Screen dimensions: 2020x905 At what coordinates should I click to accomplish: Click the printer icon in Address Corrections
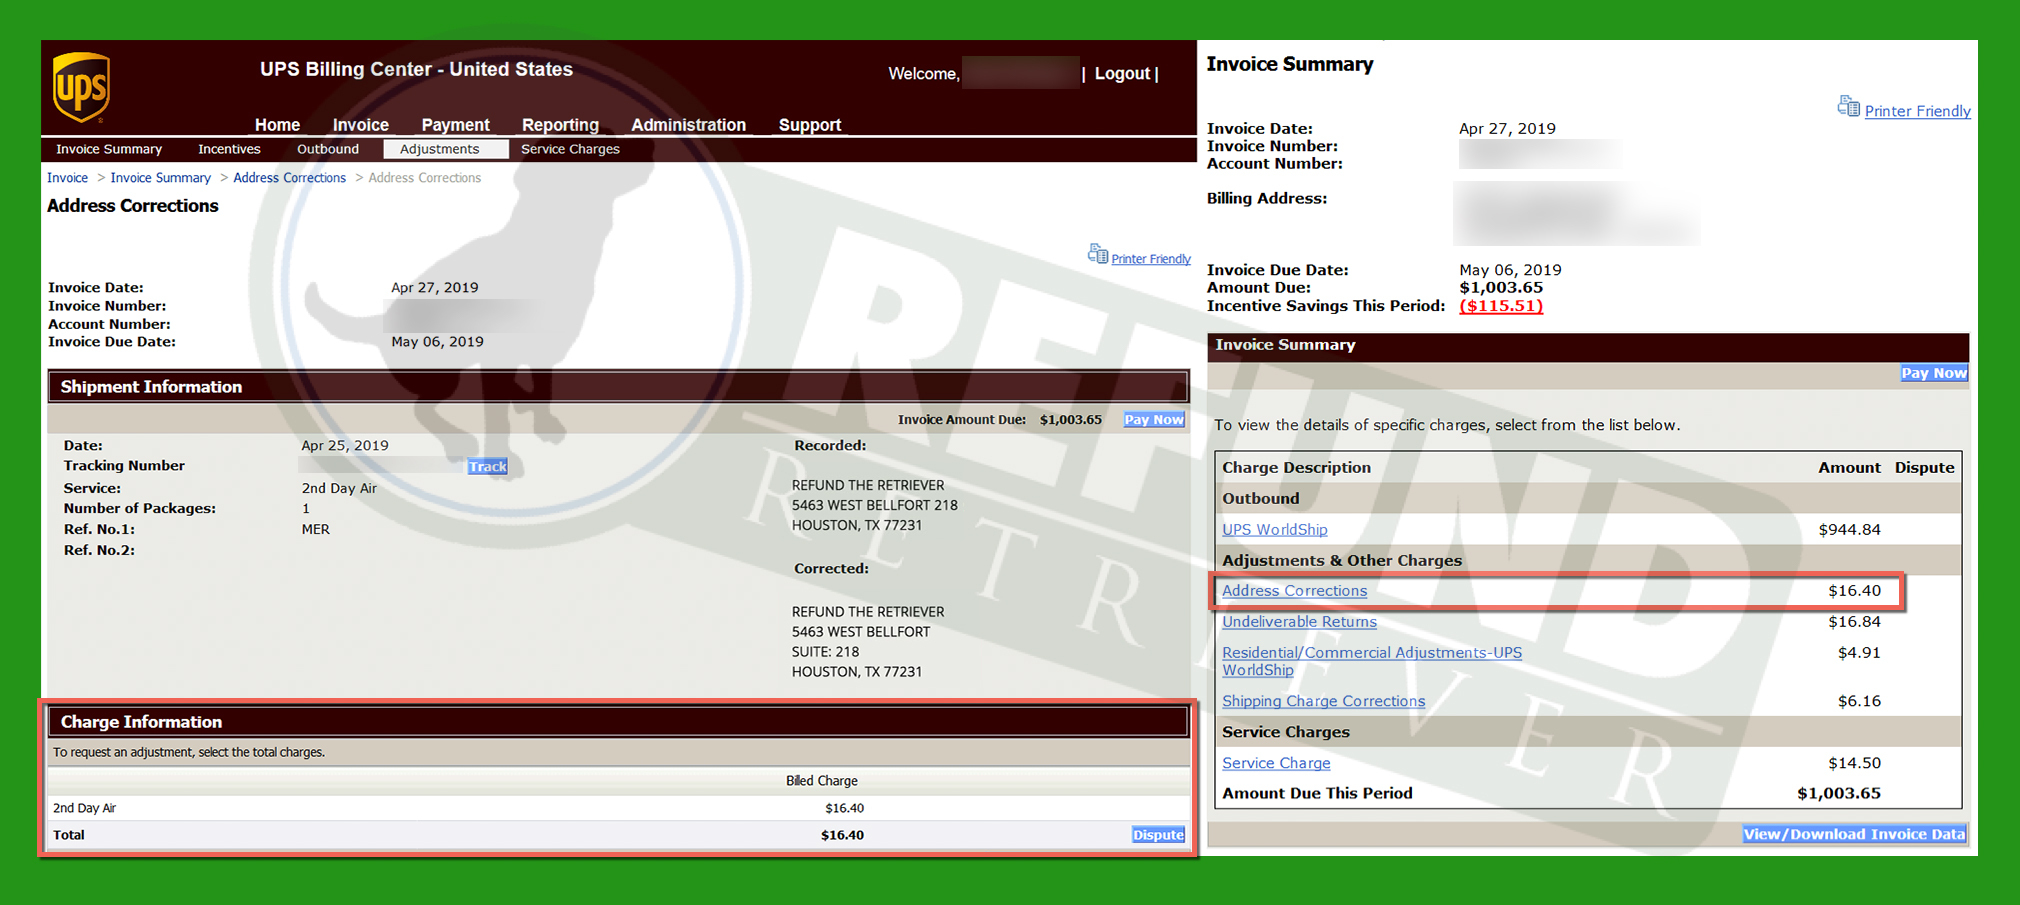1097,254
